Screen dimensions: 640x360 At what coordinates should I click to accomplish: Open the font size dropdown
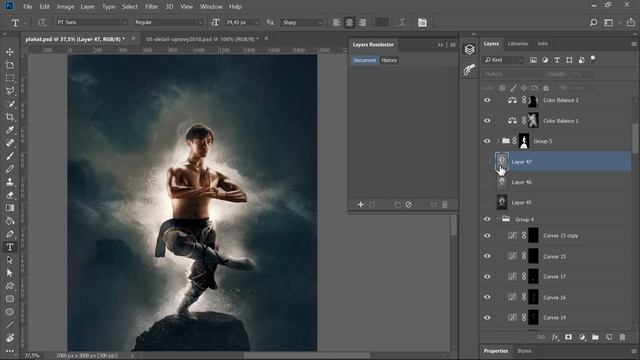tap(257, 22)
